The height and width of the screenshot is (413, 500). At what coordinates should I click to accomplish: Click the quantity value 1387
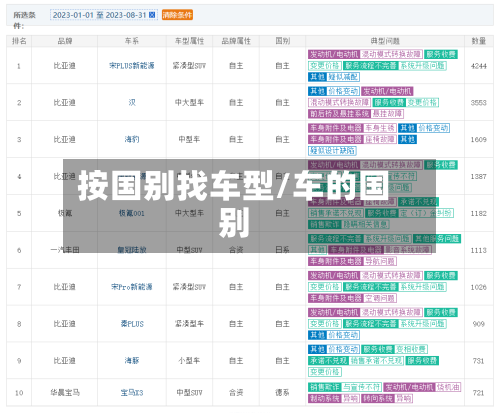pos(479,176)
